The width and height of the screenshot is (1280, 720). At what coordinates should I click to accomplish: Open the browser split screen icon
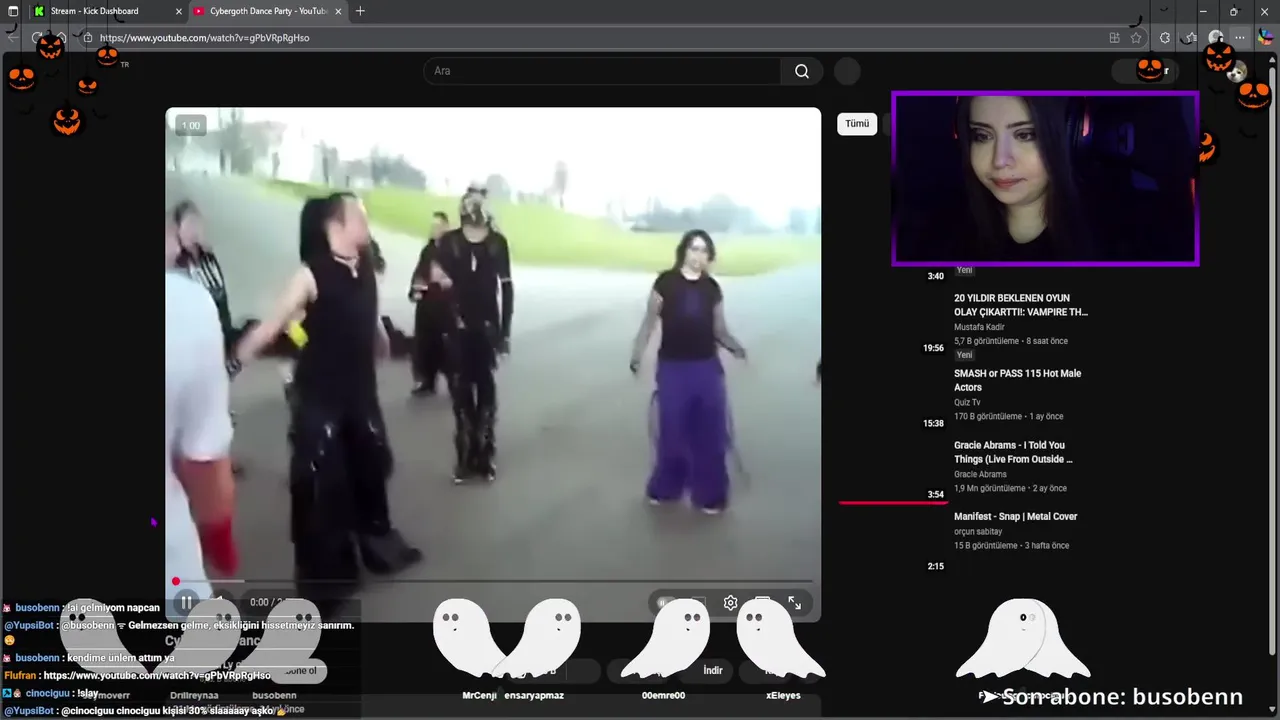(1115, 38)
